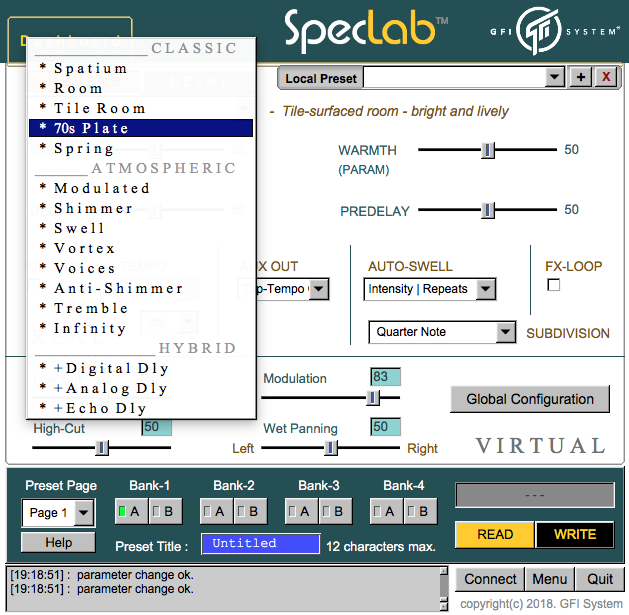Enable the FX-LOOP checkbox
Viewport: 629px width, 615px height.
click(554, 285)
